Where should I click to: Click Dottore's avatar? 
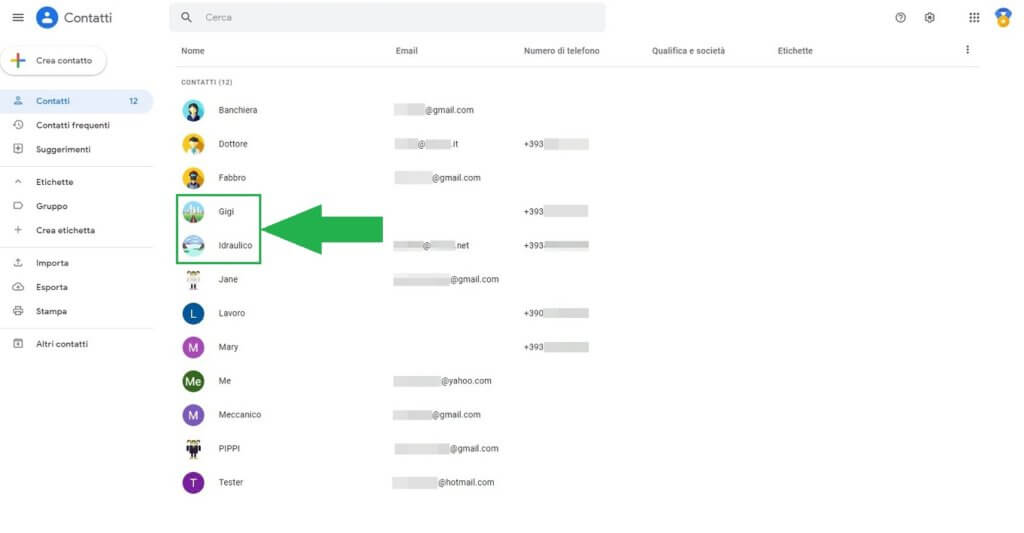coord(193,144)
